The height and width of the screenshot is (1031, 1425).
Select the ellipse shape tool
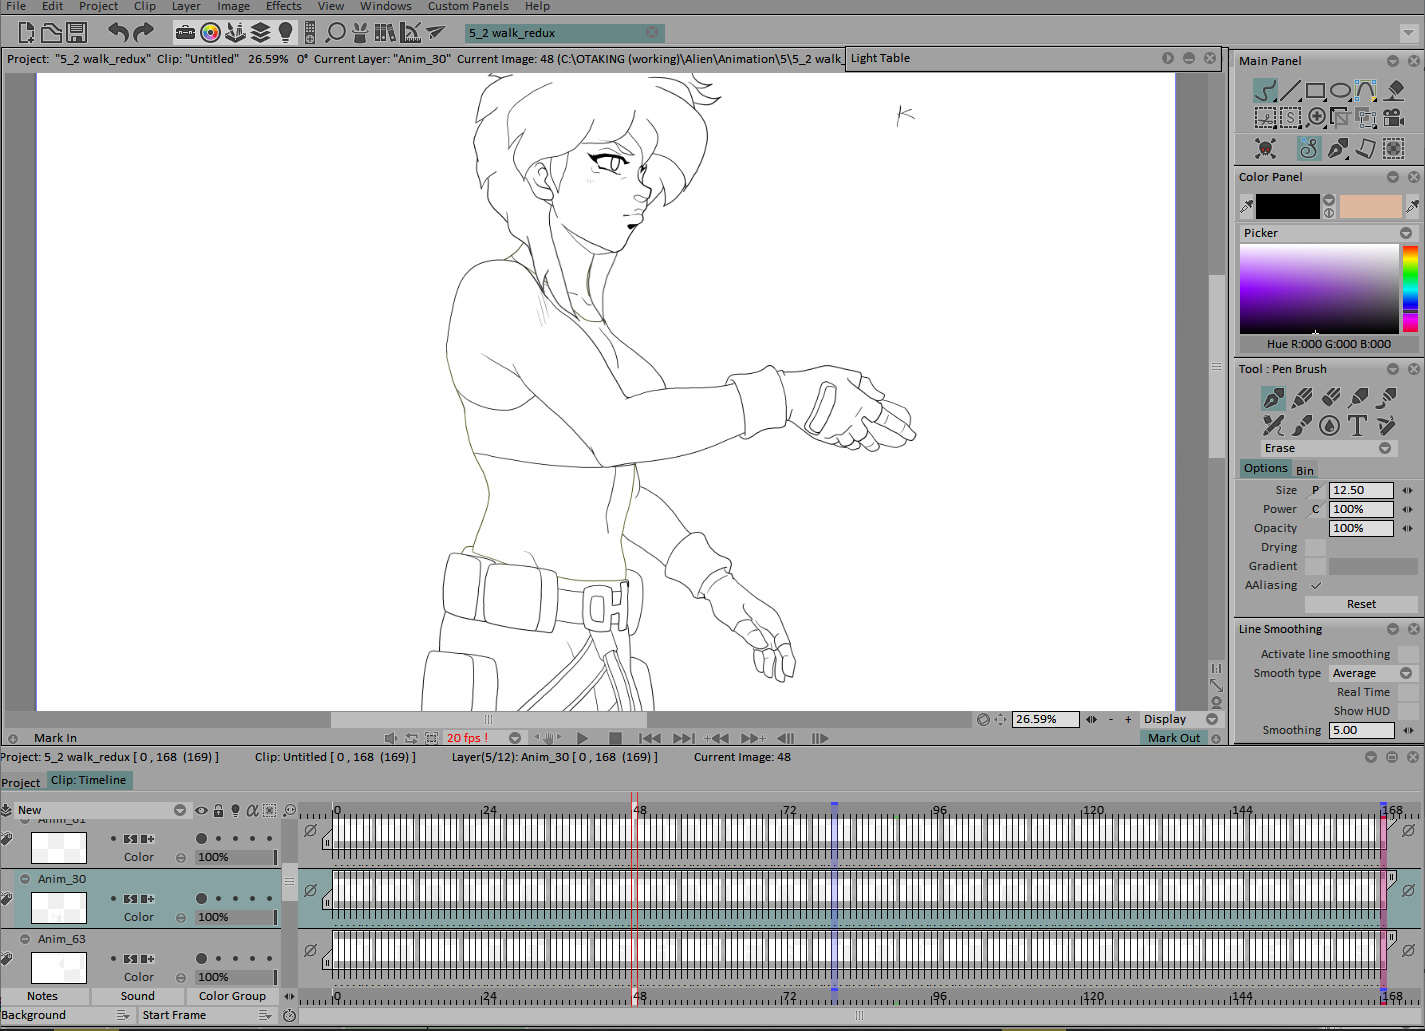pos(1341,91)
